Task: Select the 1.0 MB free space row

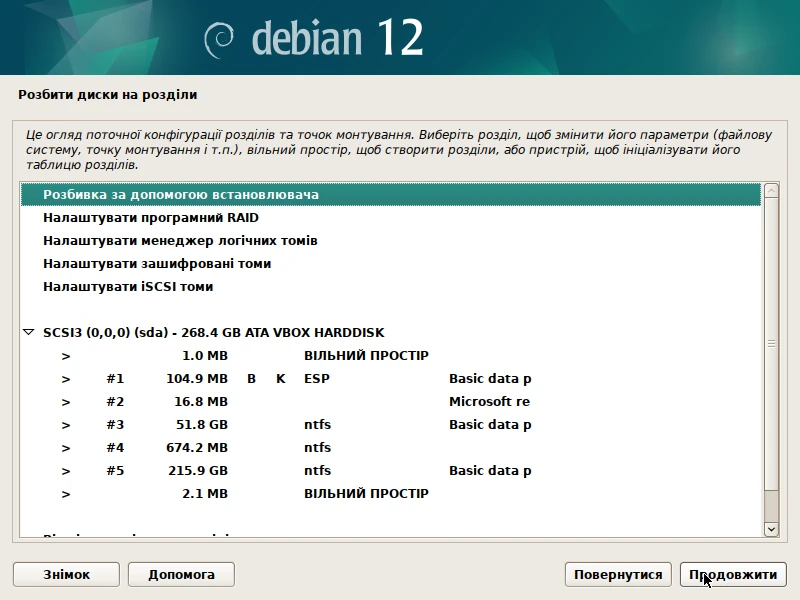Action: (391, 356)
